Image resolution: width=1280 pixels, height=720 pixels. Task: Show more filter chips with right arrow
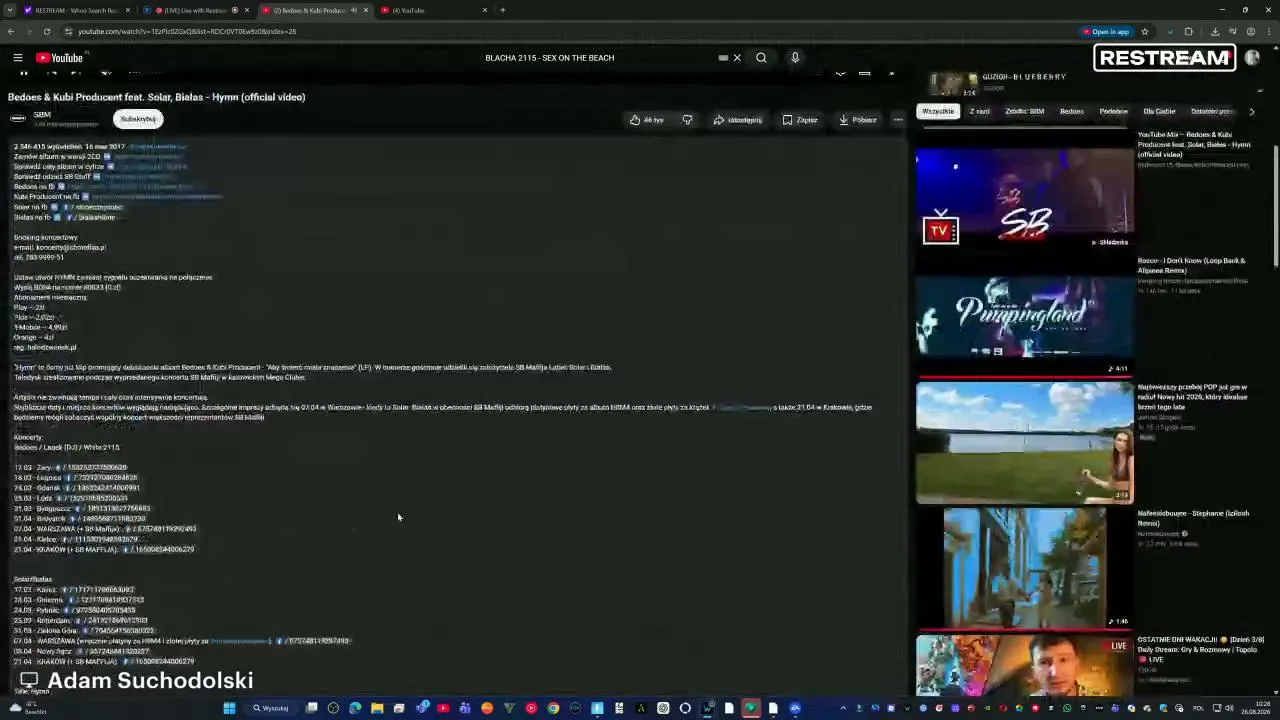[x=1252, y=111]
